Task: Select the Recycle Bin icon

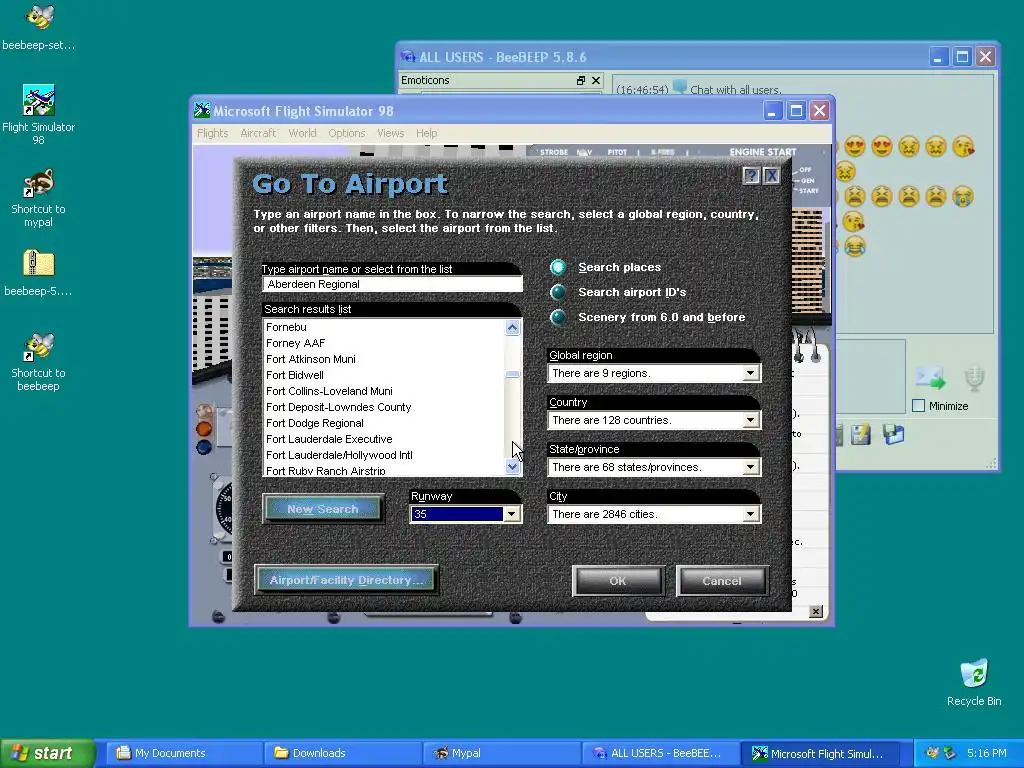Action: [974, 682]
